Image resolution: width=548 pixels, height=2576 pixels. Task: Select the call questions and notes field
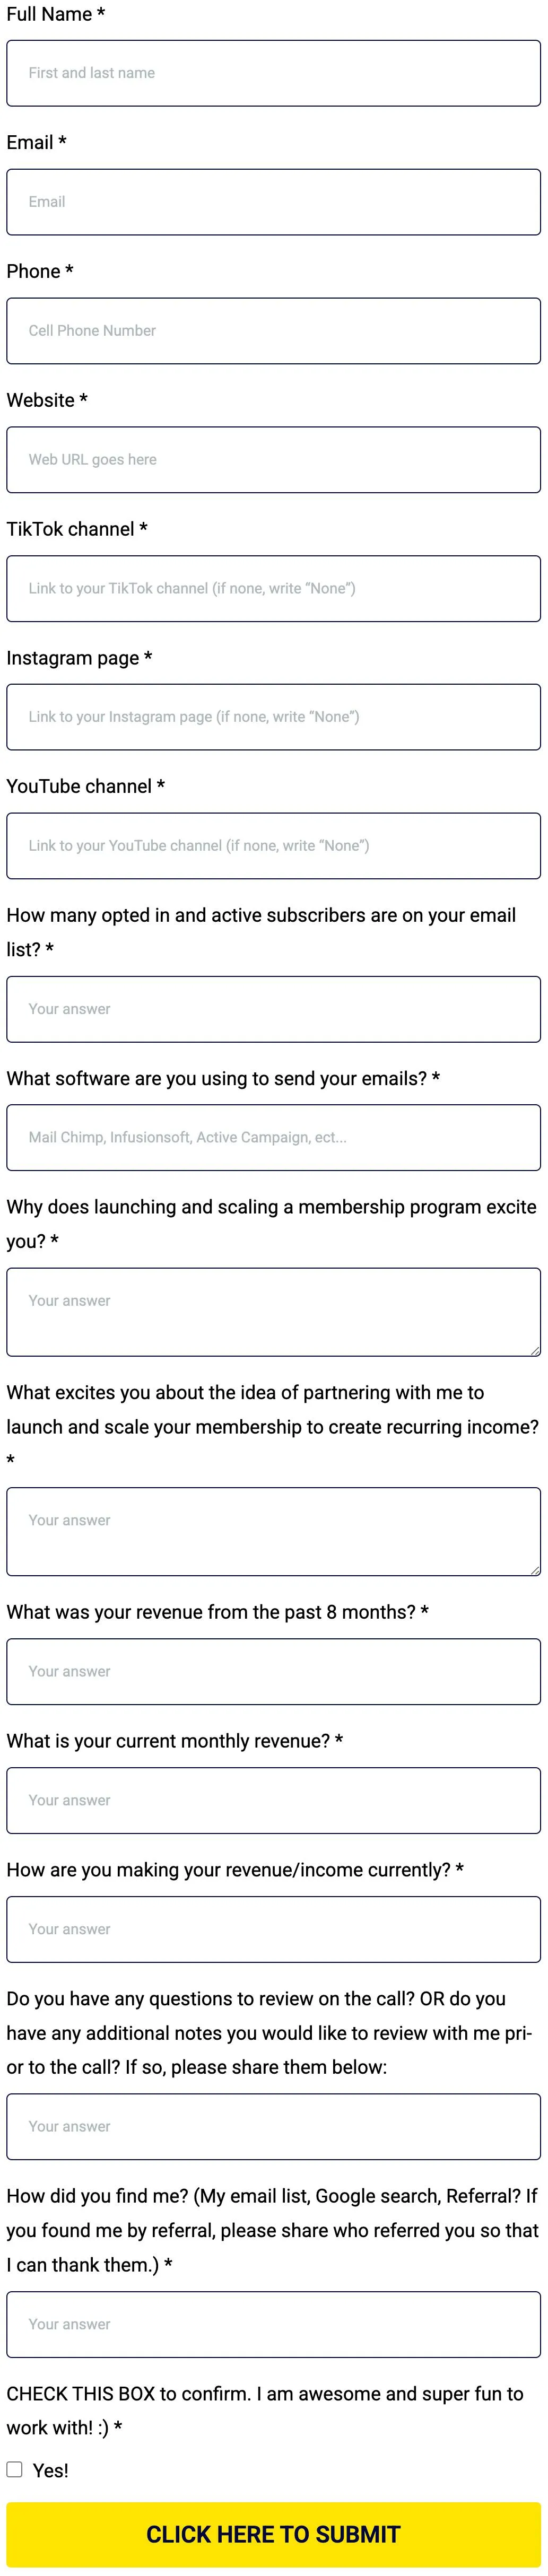point(273,2127)
